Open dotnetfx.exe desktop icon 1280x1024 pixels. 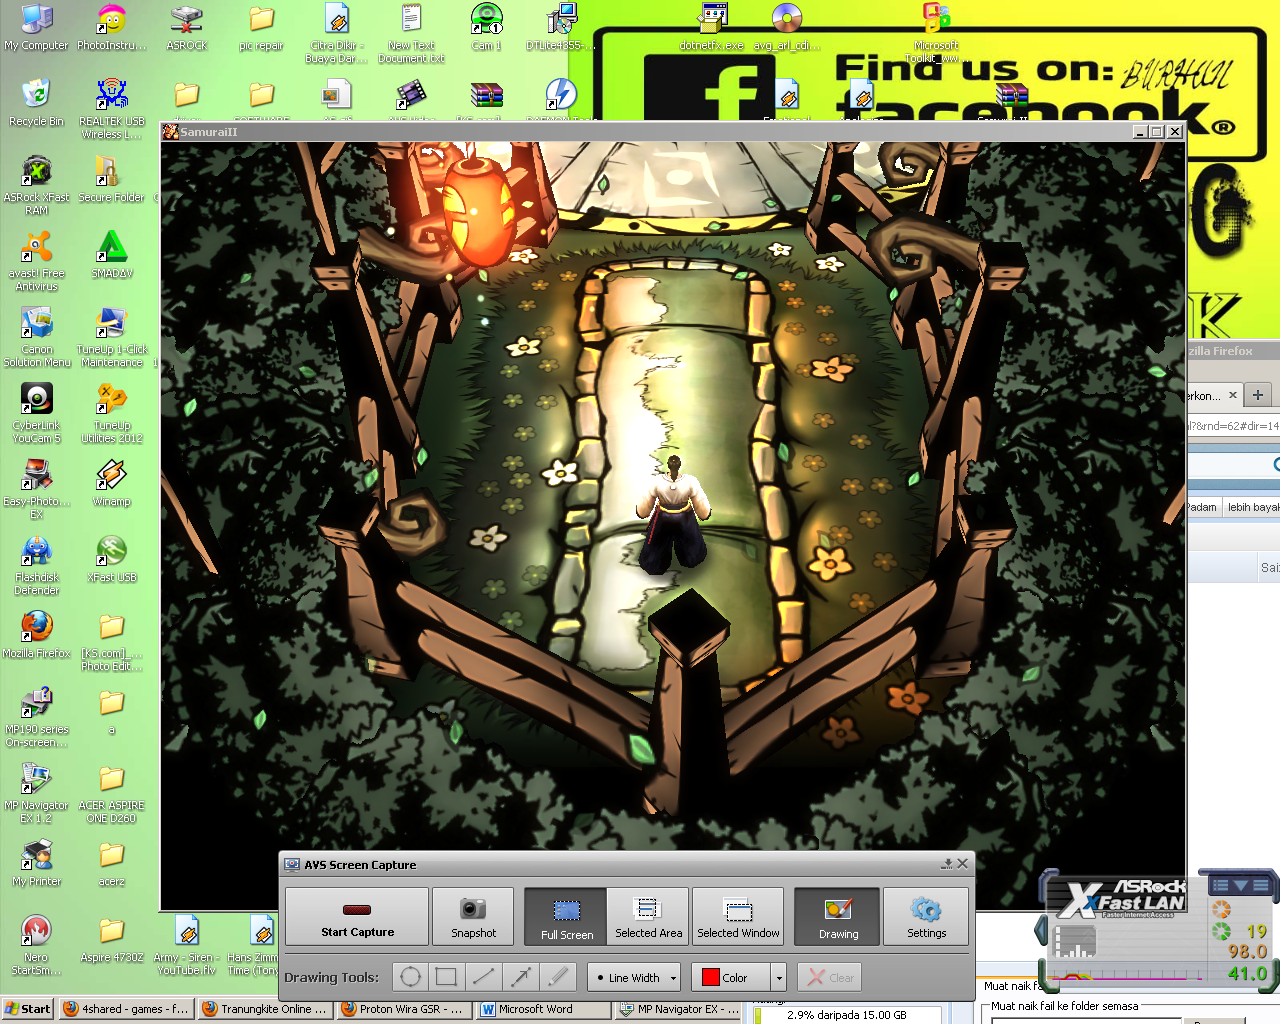point(712,28)
